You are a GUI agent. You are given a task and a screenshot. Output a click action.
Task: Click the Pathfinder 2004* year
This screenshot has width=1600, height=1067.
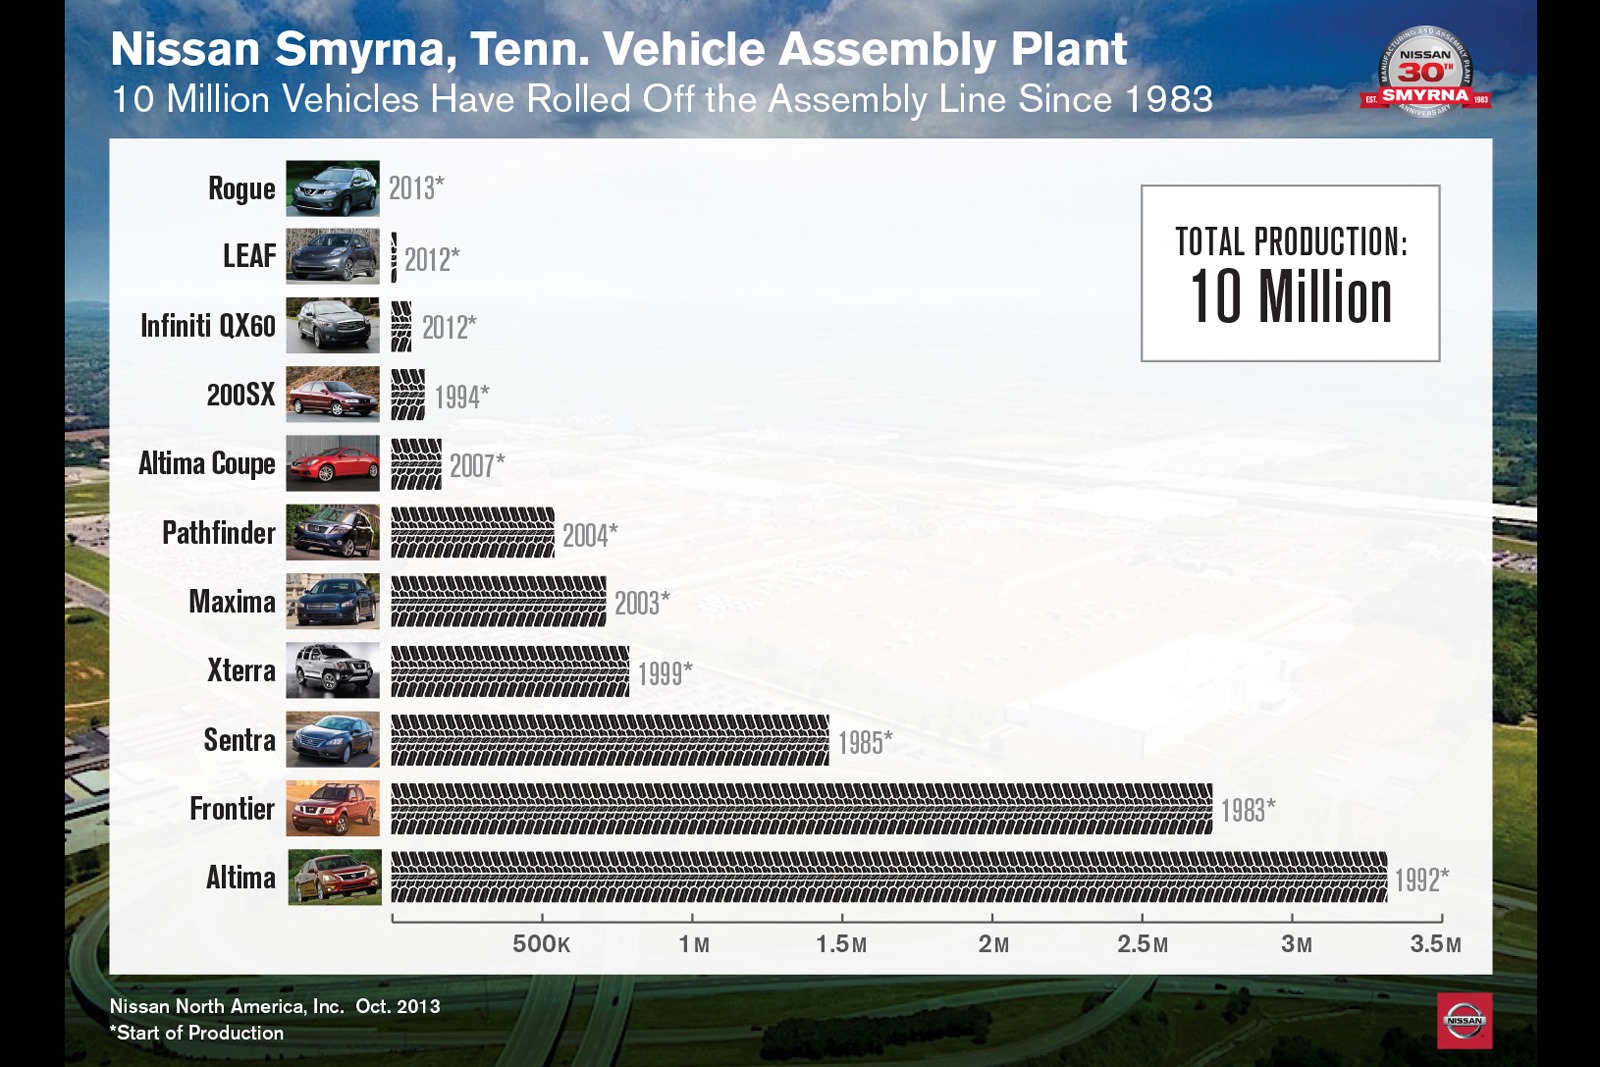(590, 535)
